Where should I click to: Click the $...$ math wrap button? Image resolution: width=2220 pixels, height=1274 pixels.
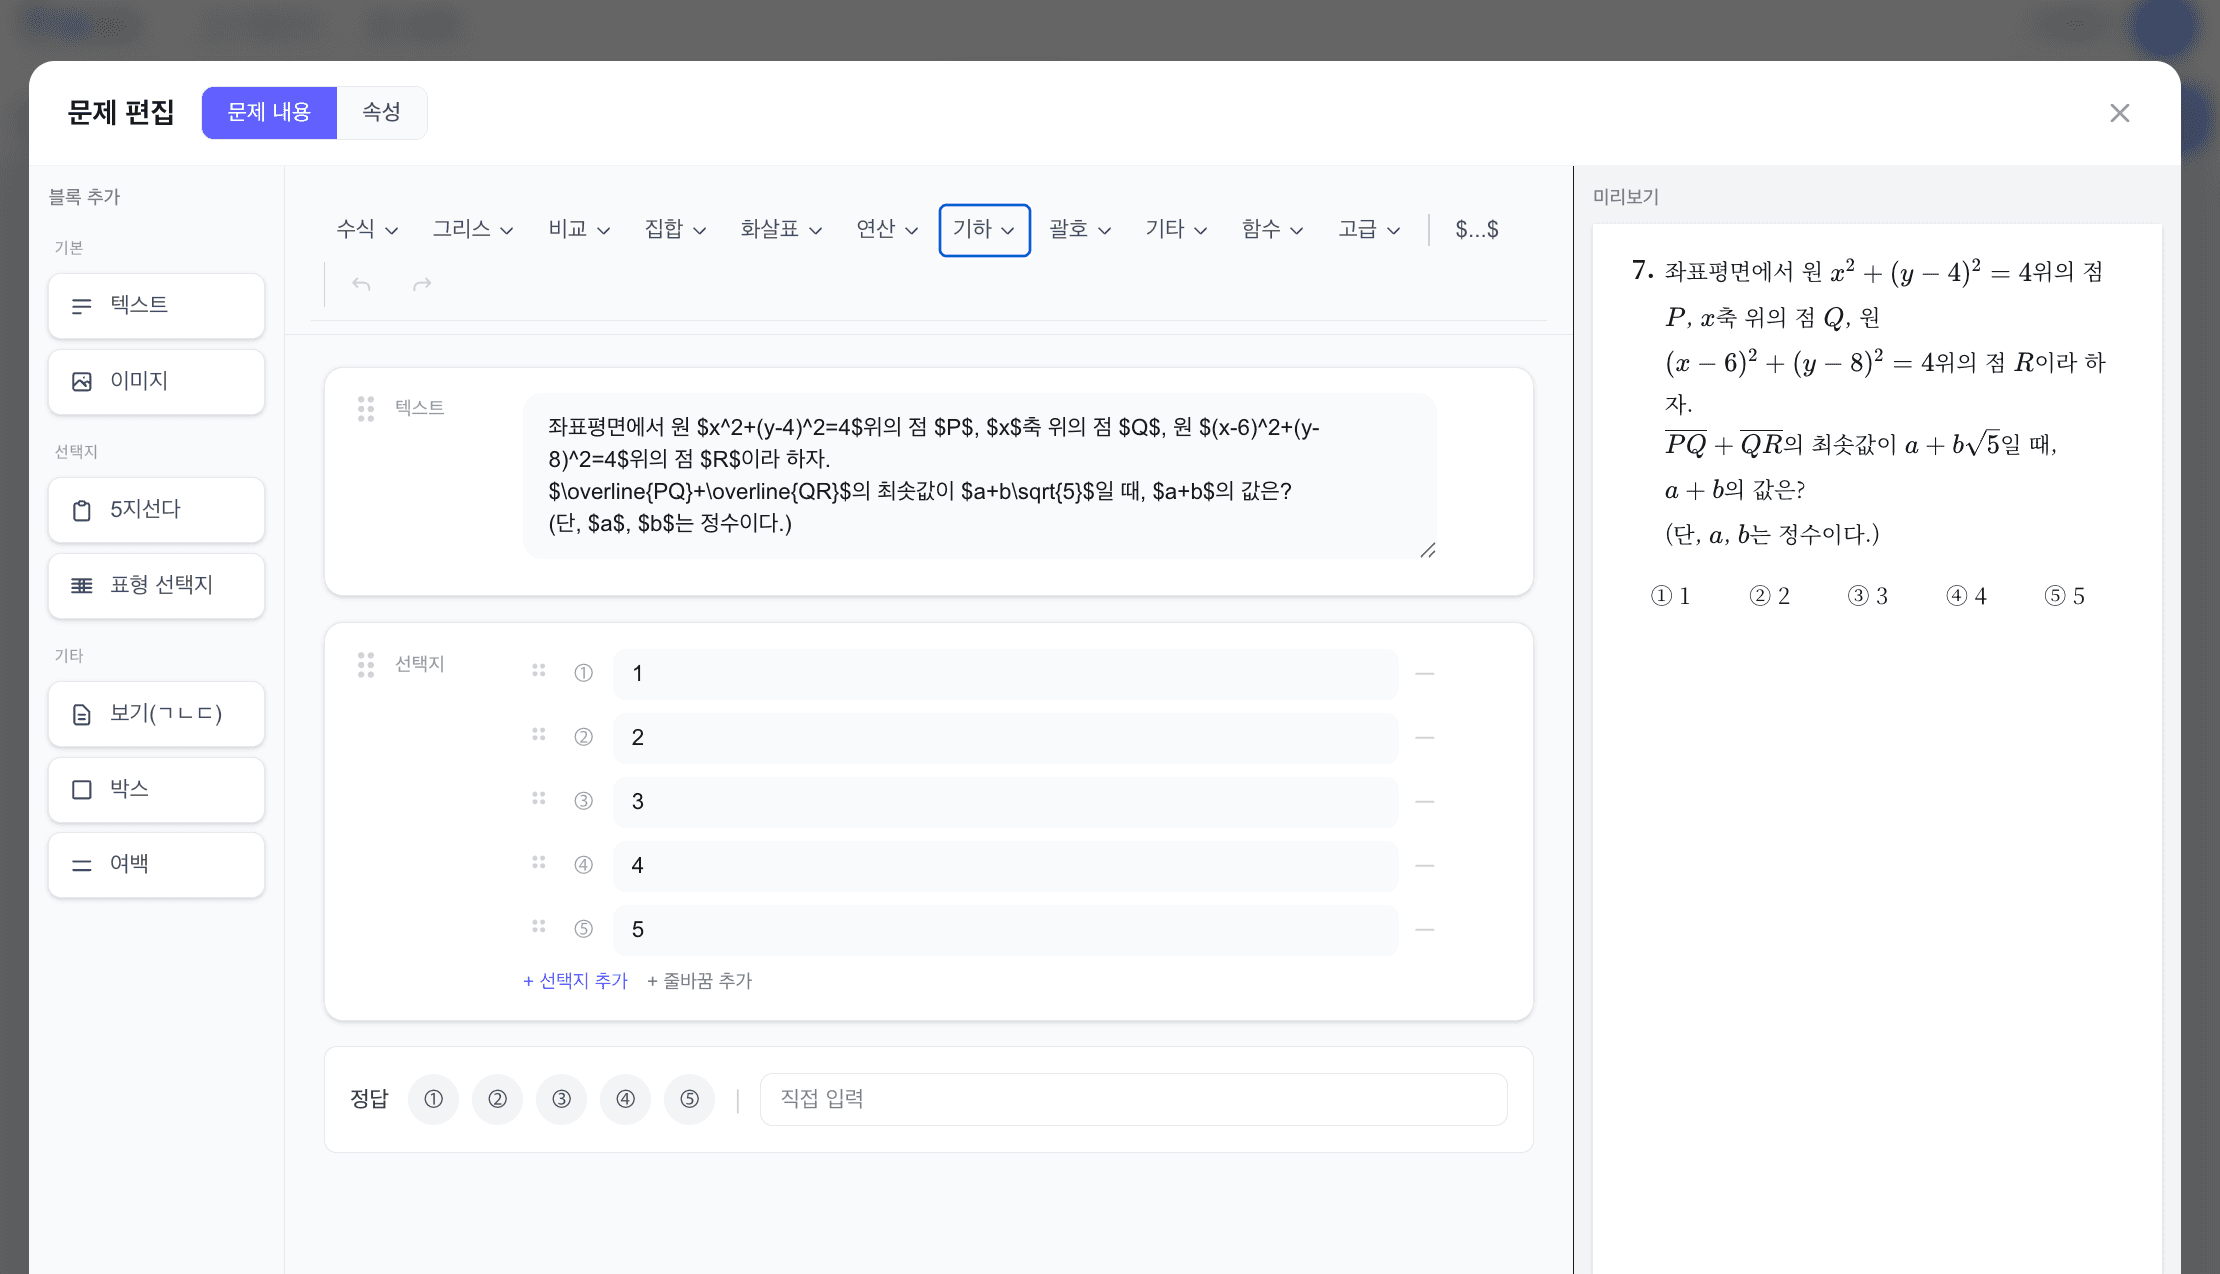pos(1476,230)
